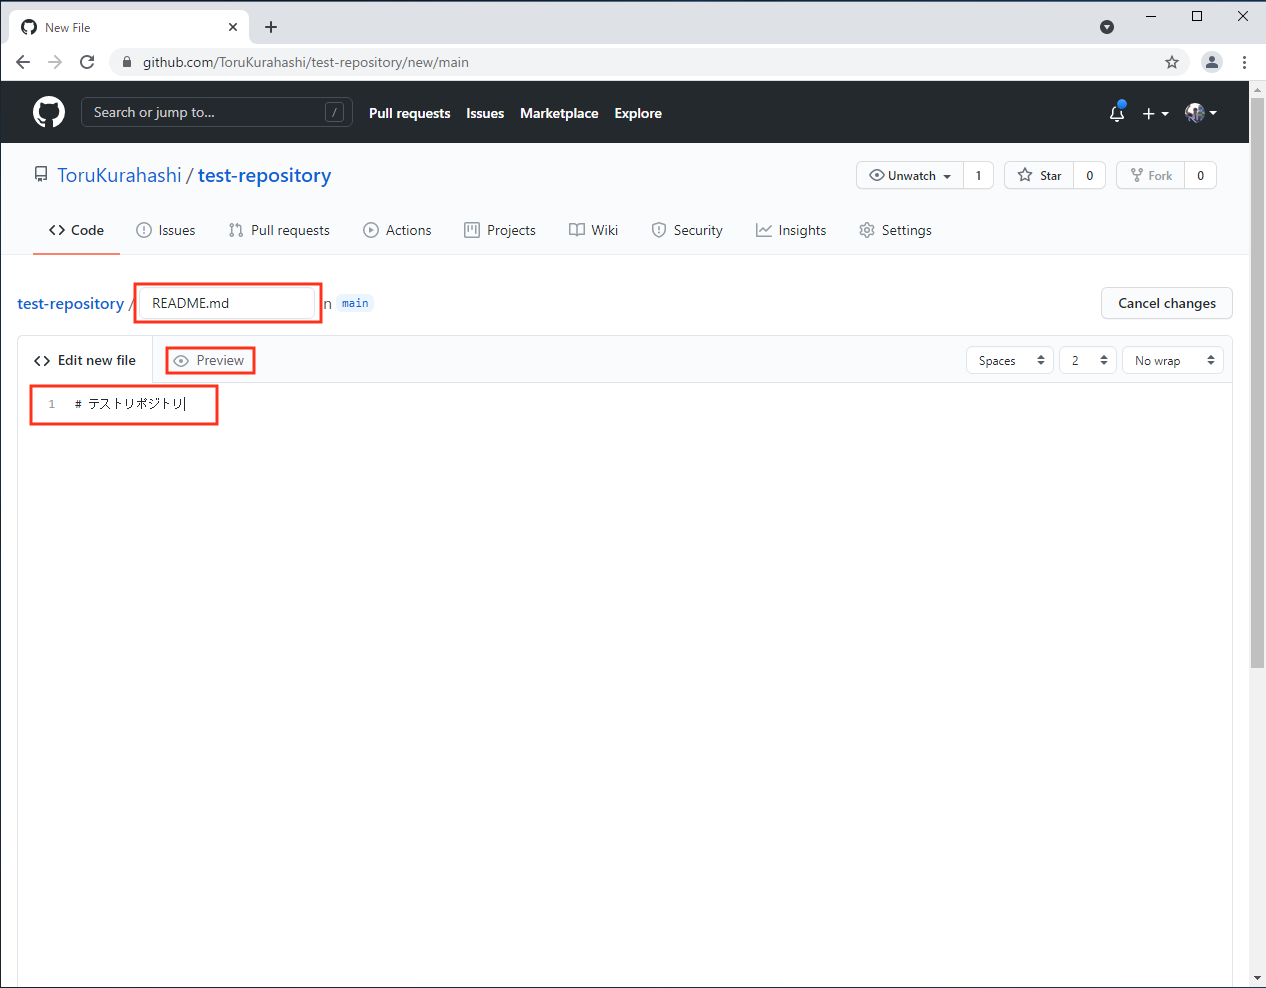
Task: Click the browser forward arrow
Action: click(x=55, y=62)
